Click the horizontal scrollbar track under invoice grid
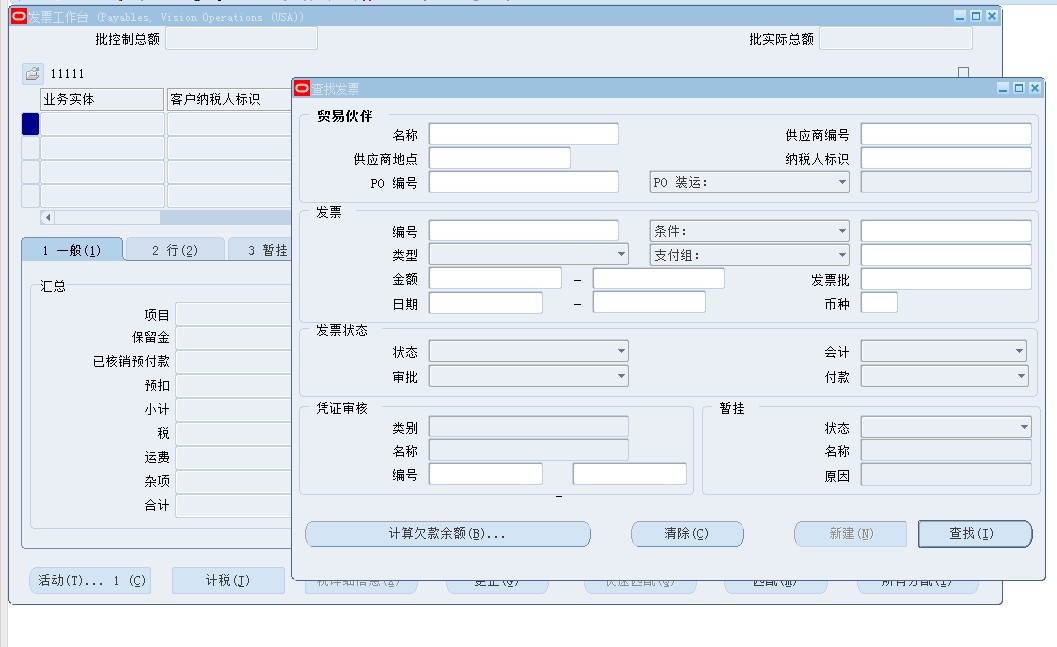This screenshot has width=1057, height=647. 225,217
